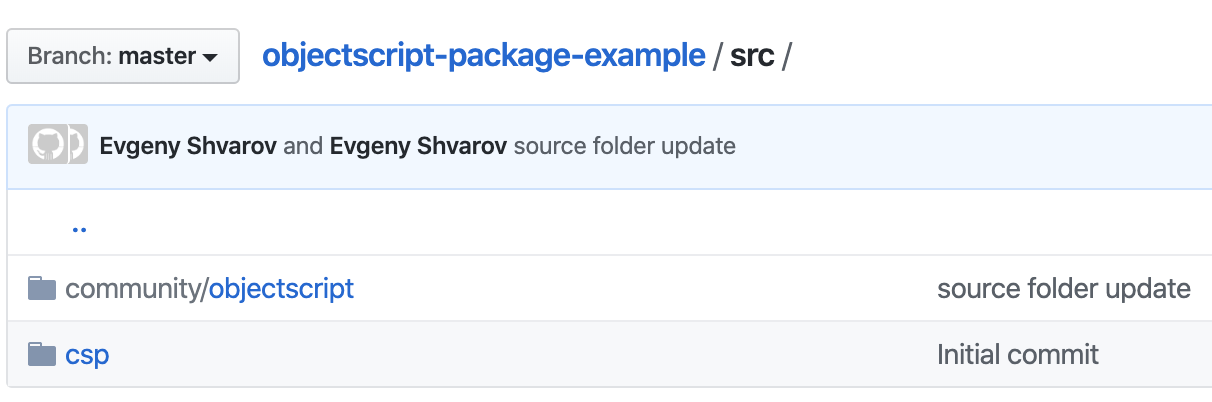1212x402 pixels.
Task: Click the 'Branch:' label on the selector
Action: [x=70, y=56]
